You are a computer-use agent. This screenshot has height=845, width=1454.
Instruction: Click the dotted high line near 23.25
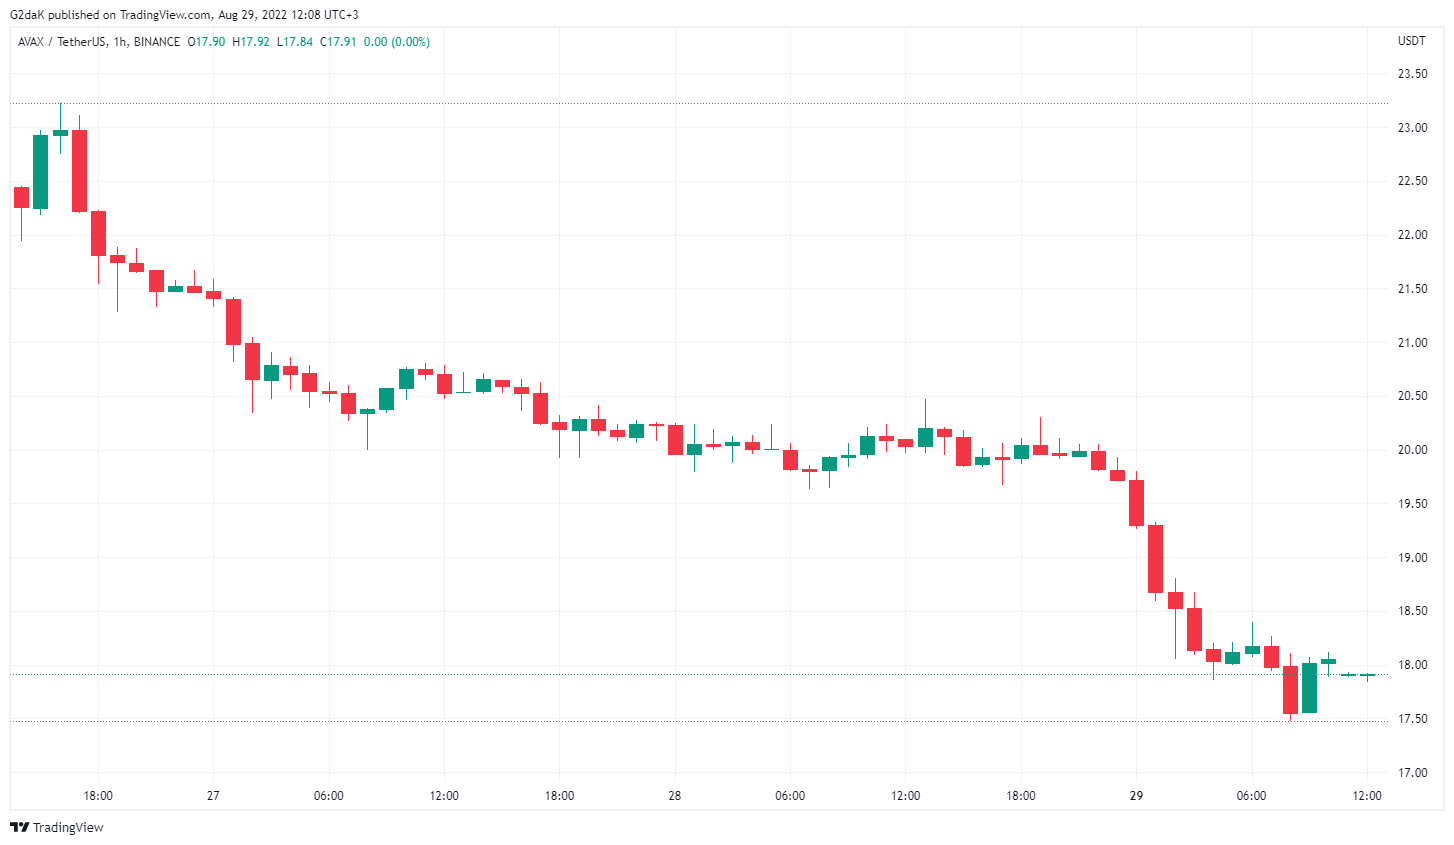click(699, 103)
